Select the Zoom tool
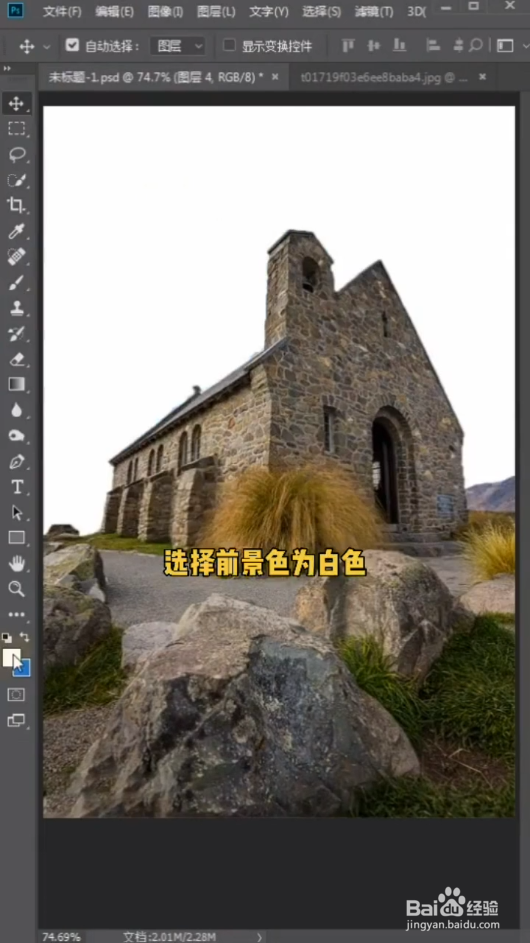The image size is (530, 943). click(x=16, y=589)
